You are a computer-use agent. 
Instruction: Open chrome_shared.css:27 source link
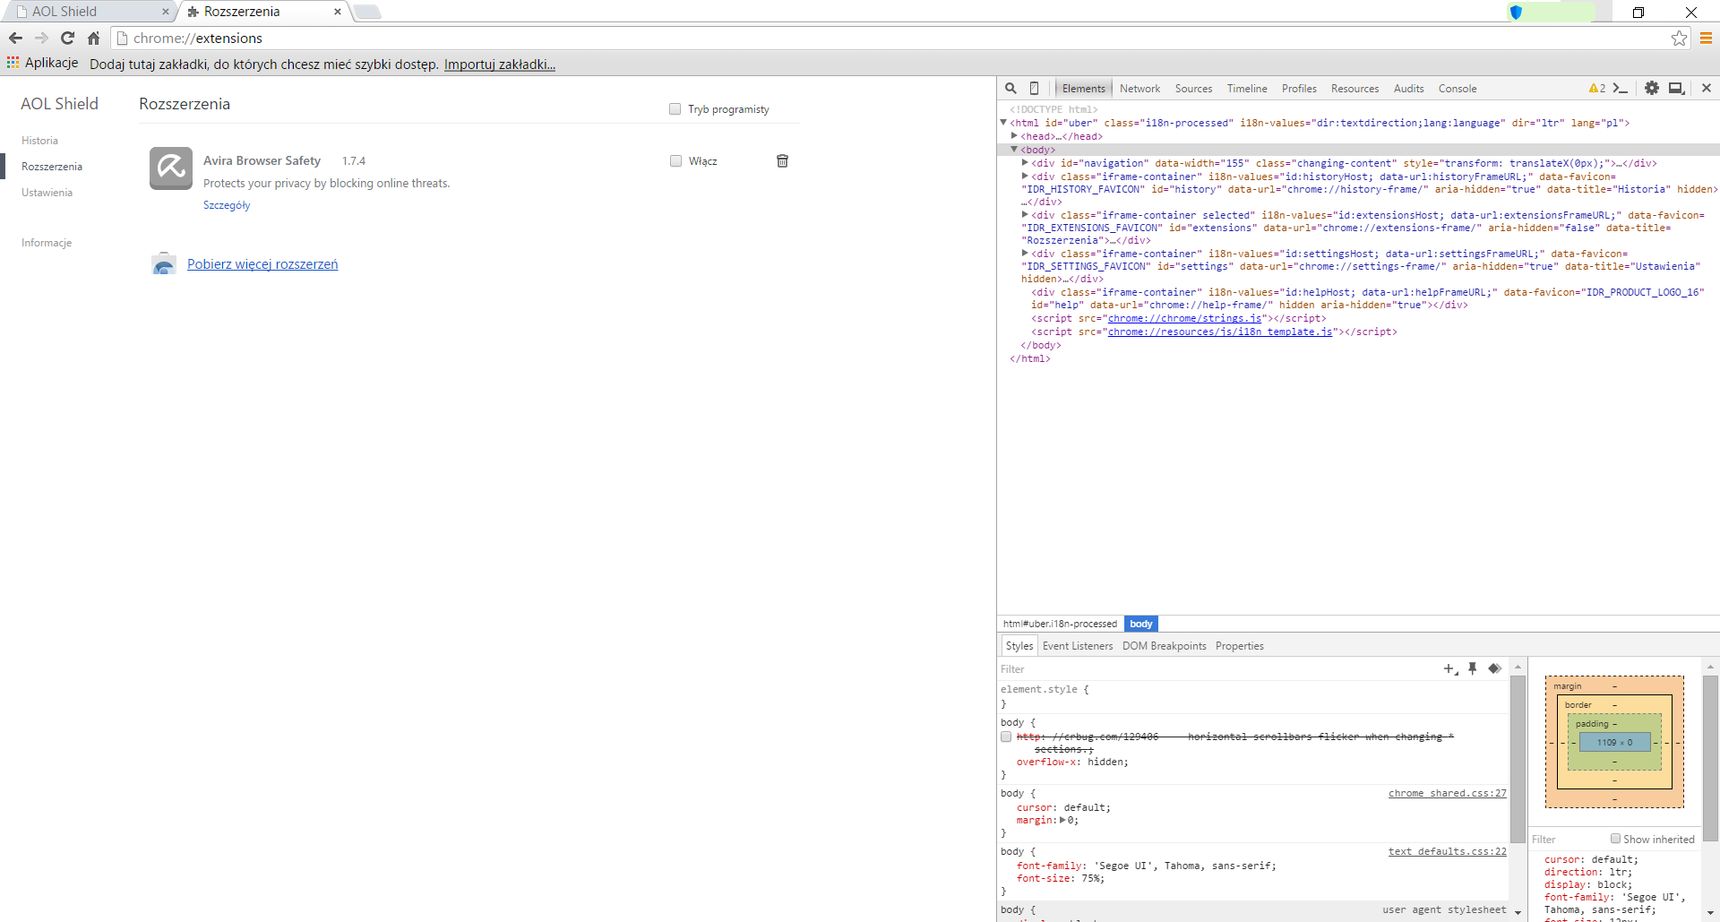tap(1447, 793)
